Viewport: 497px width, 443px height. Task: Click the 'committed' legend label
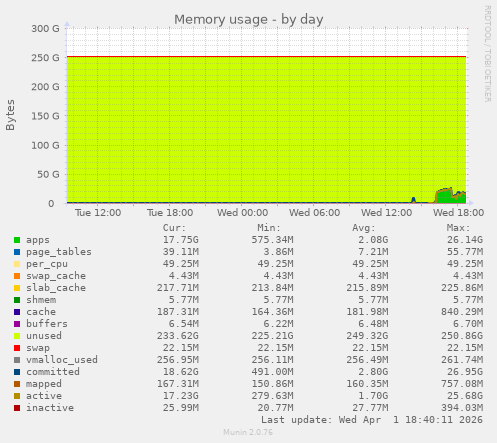(53, 372)
